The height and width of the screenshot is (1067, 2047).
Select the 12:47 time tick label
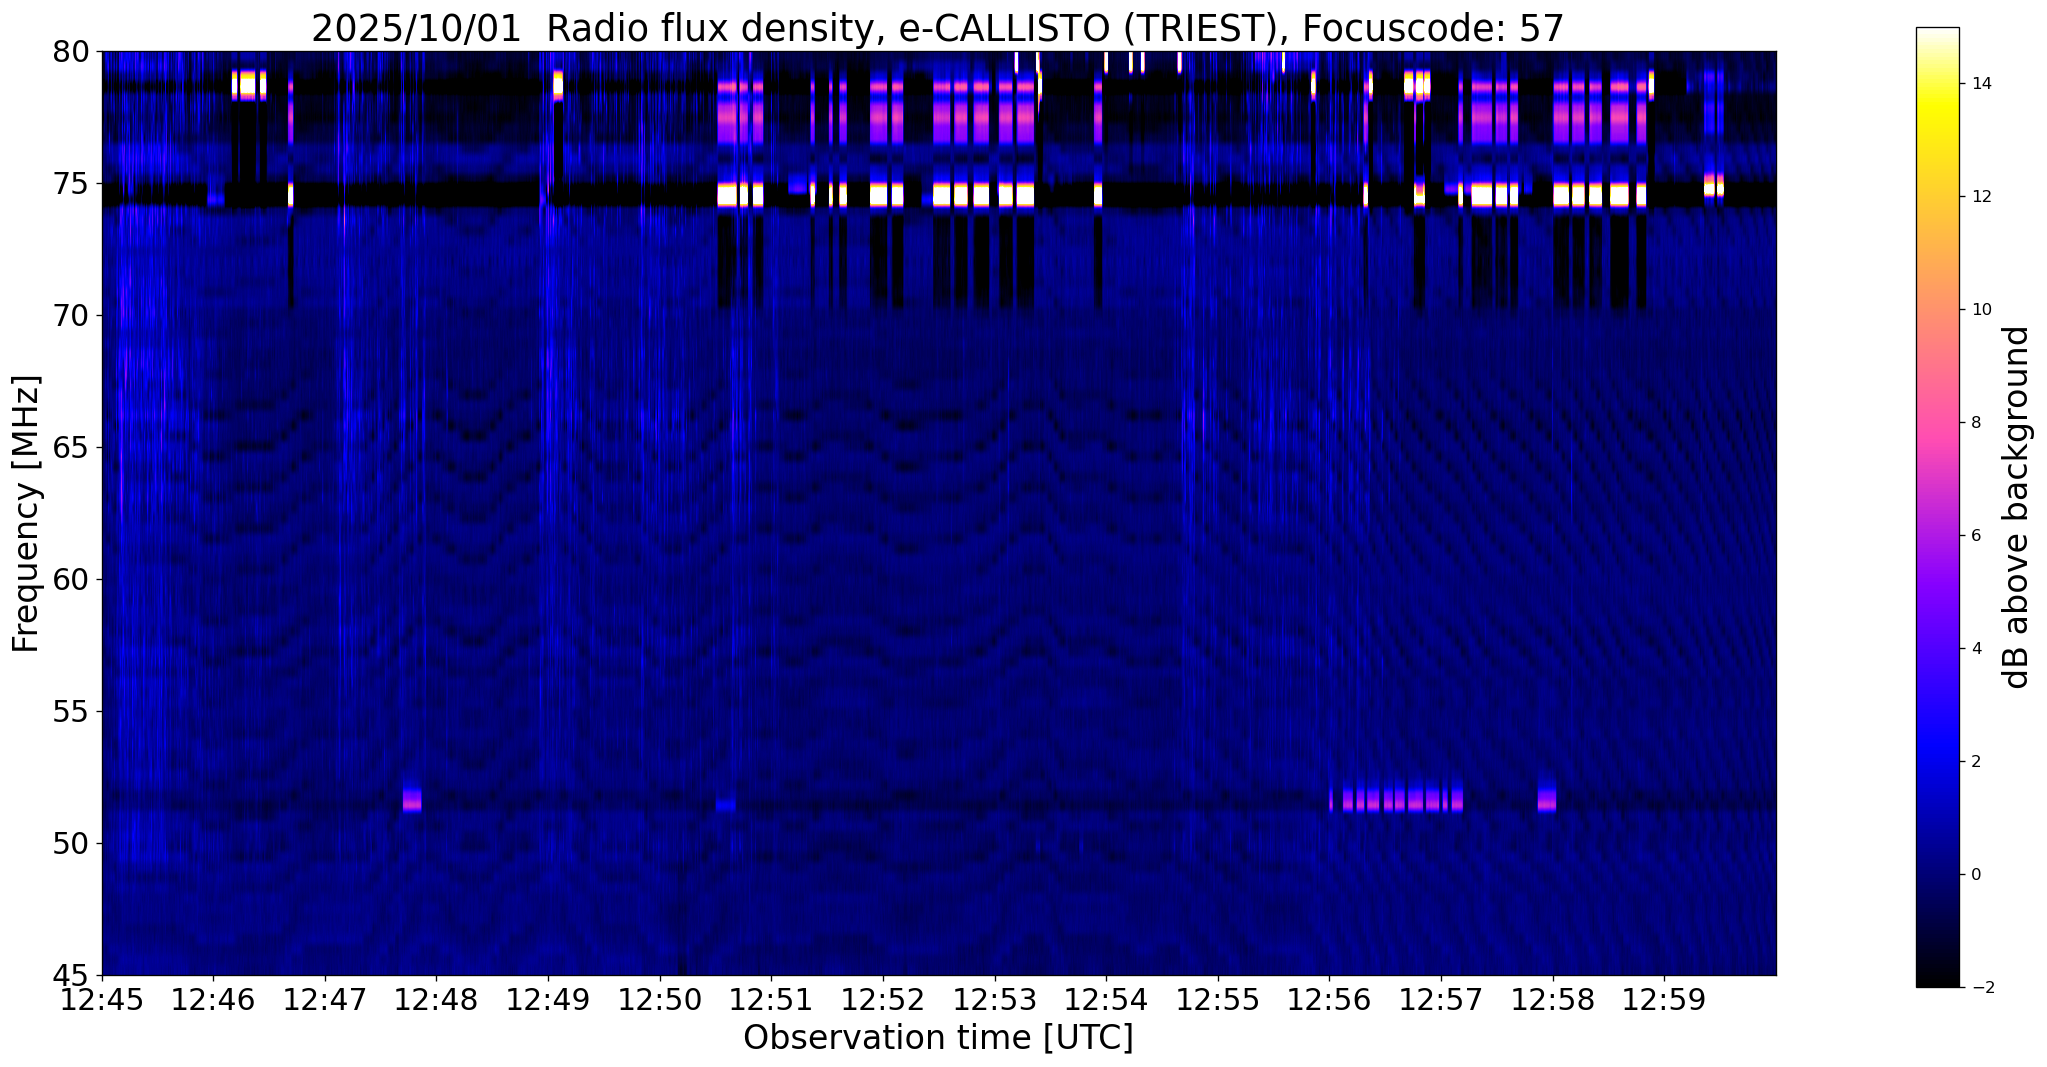pyautogui.click(x=325, y=1000)
